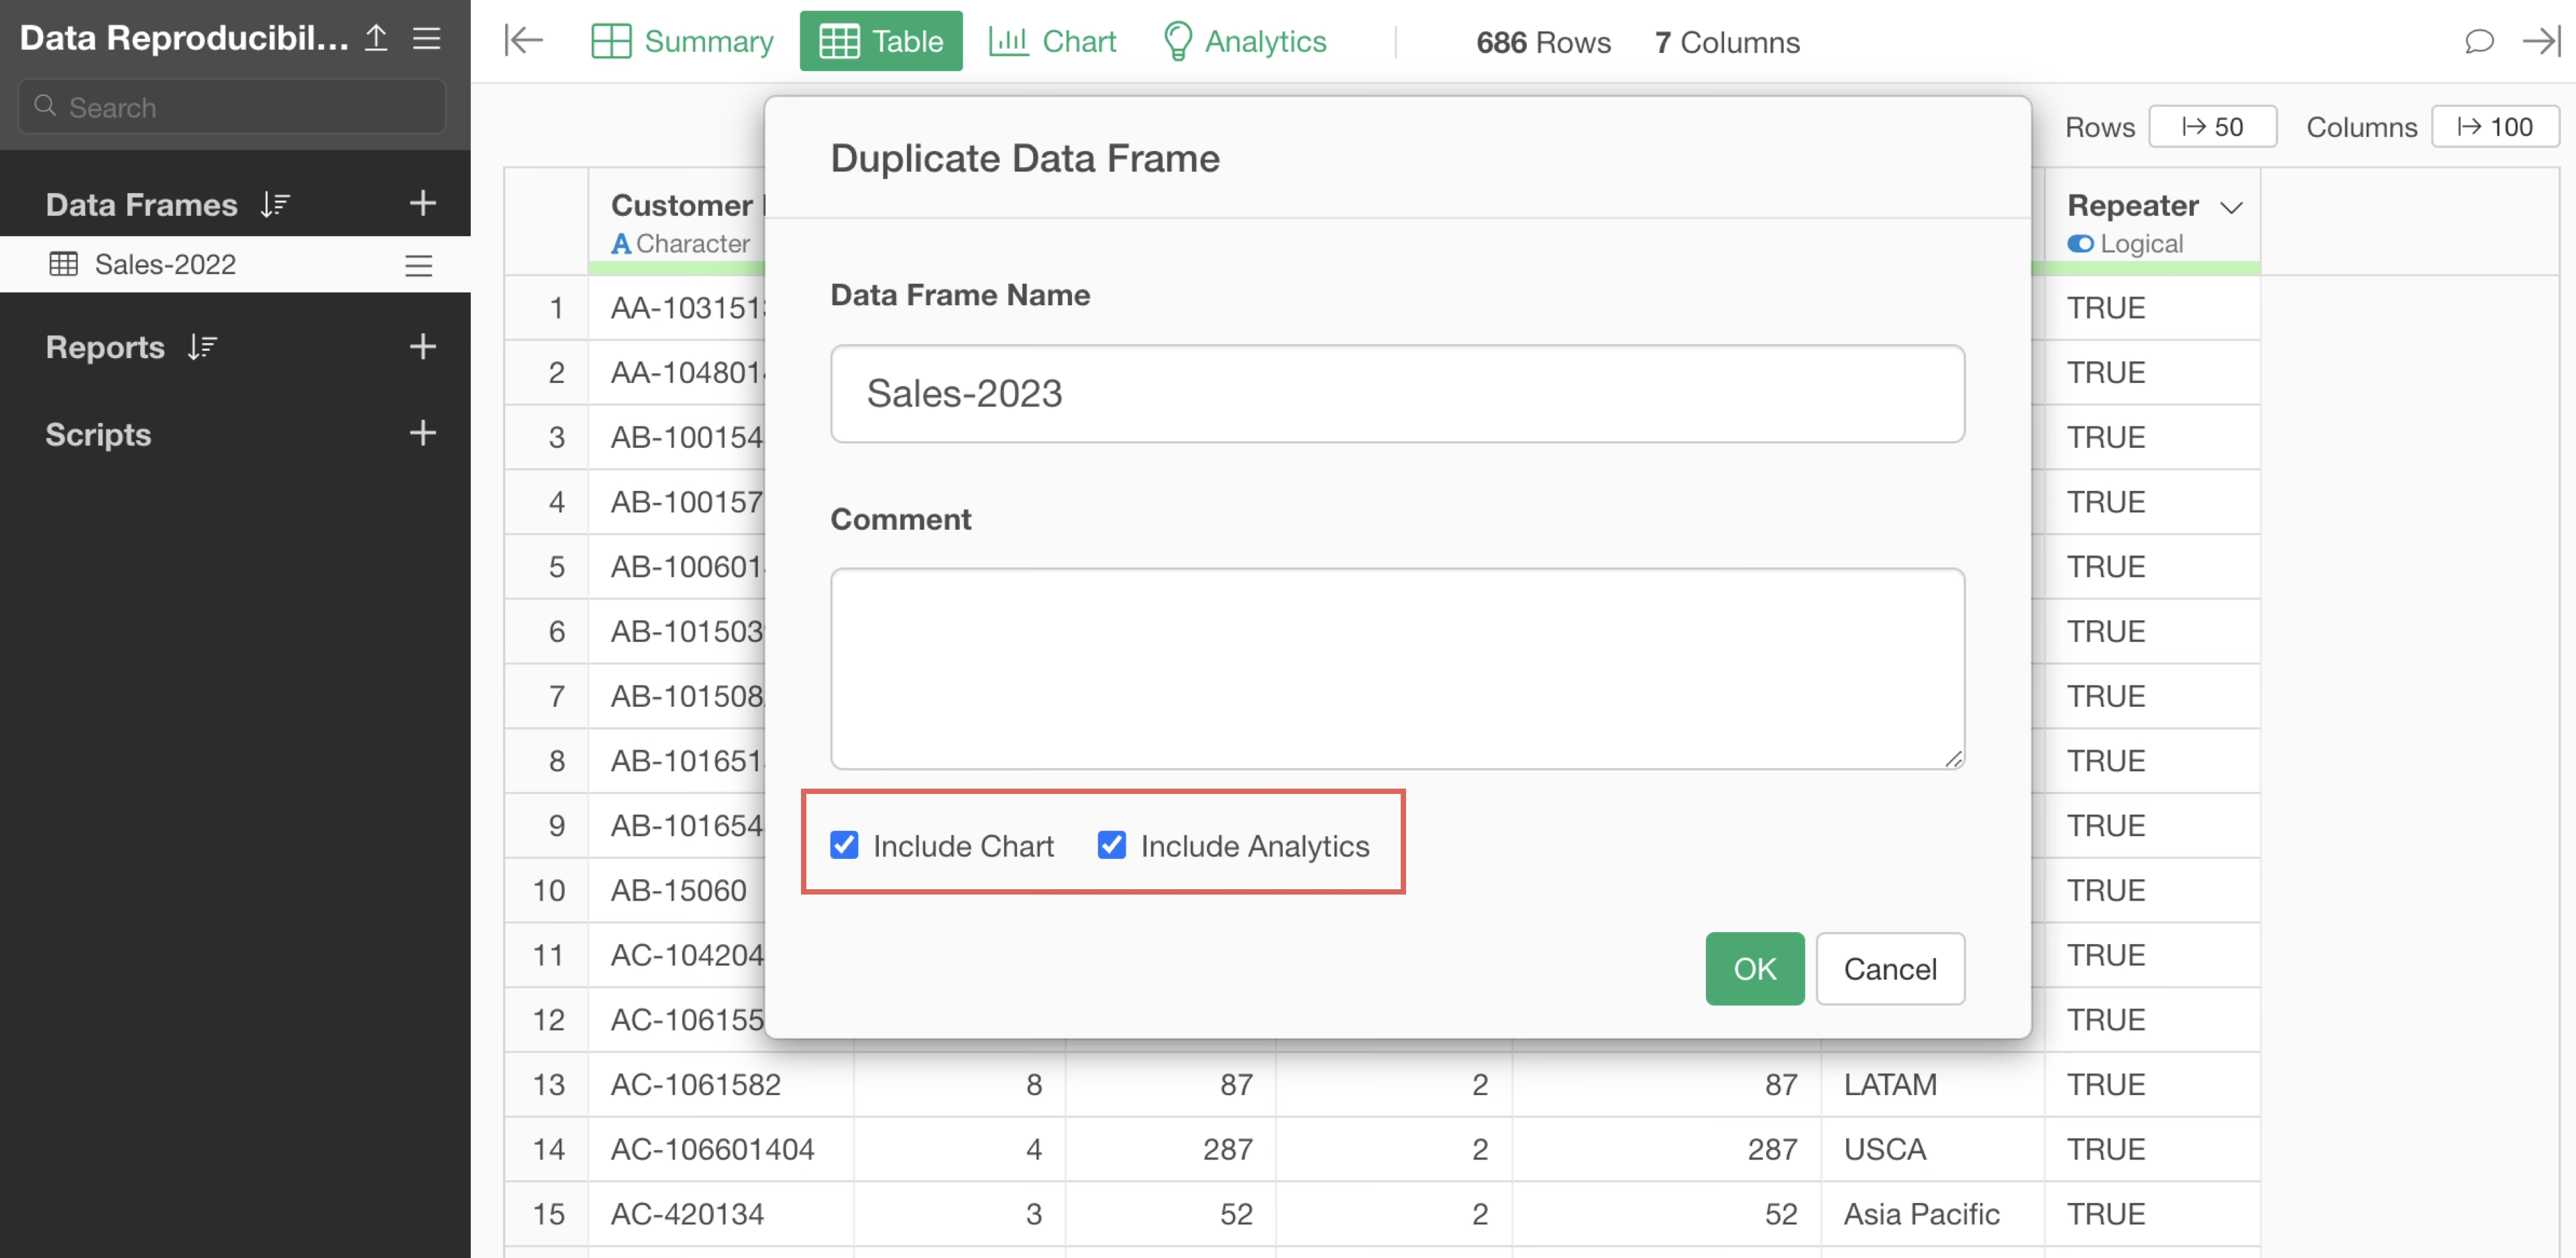Add a new Report with plus

(x=423, y=346)
